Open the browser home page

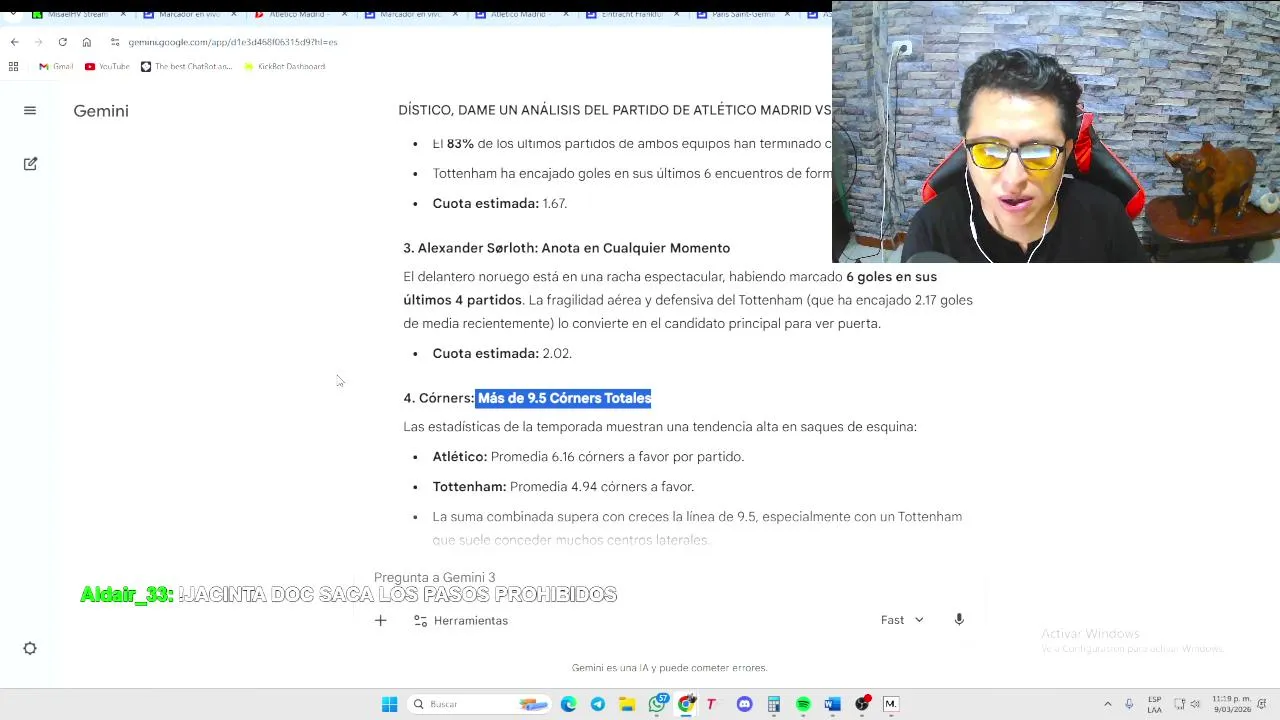pyautogui.click(x=87, y=42)
